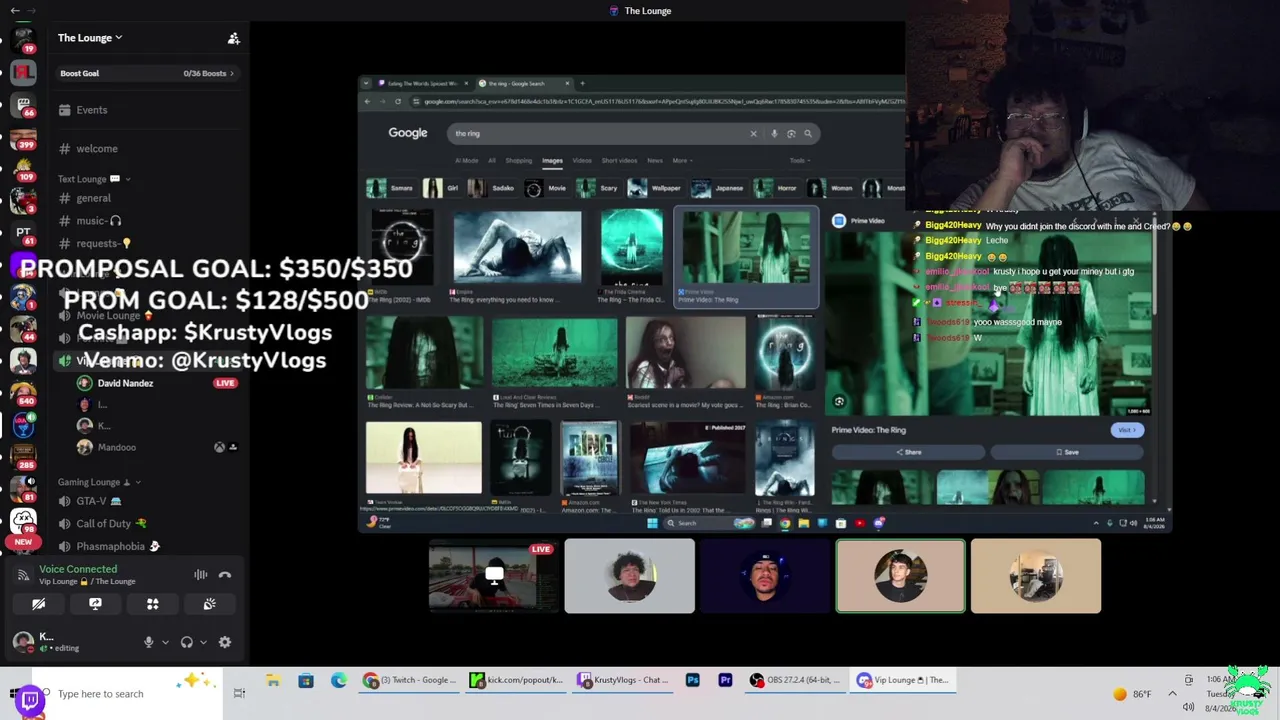The width and height of the screenshot is (1280, 720).
Task: Click the share screen button
Action: (95, 604)
